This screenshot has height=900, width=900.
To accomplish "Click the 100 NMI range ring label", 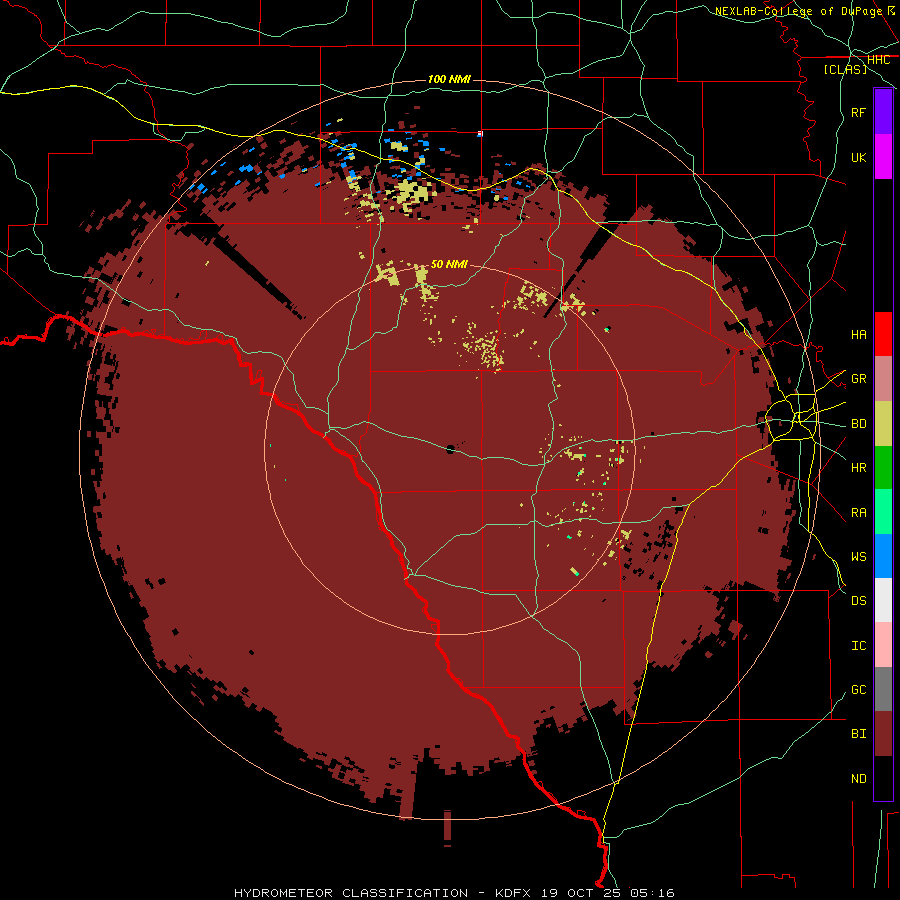I will click(449, 79).
